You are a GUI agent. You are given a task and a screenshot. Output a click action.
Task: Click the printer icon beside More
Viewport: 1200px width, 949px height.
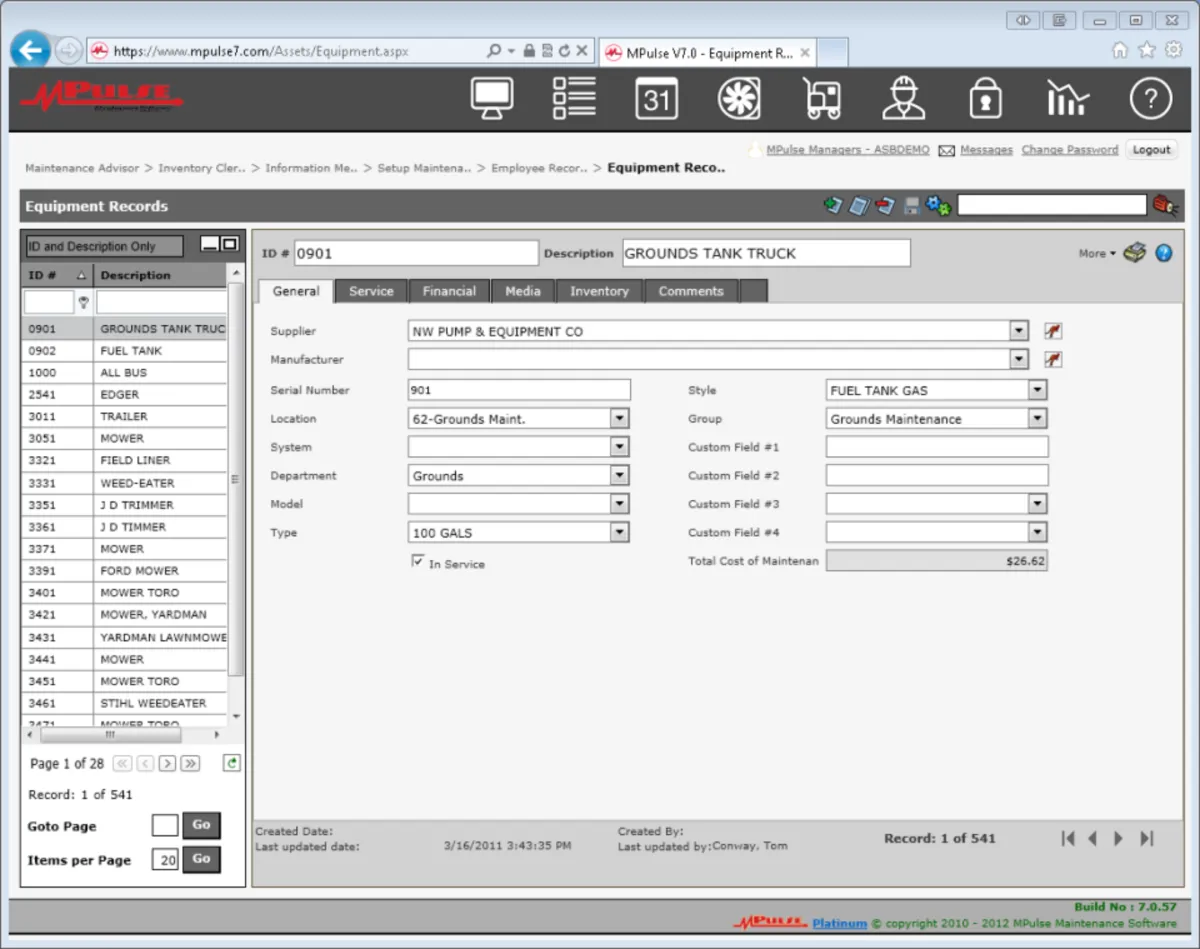(x=1134, y=253)
